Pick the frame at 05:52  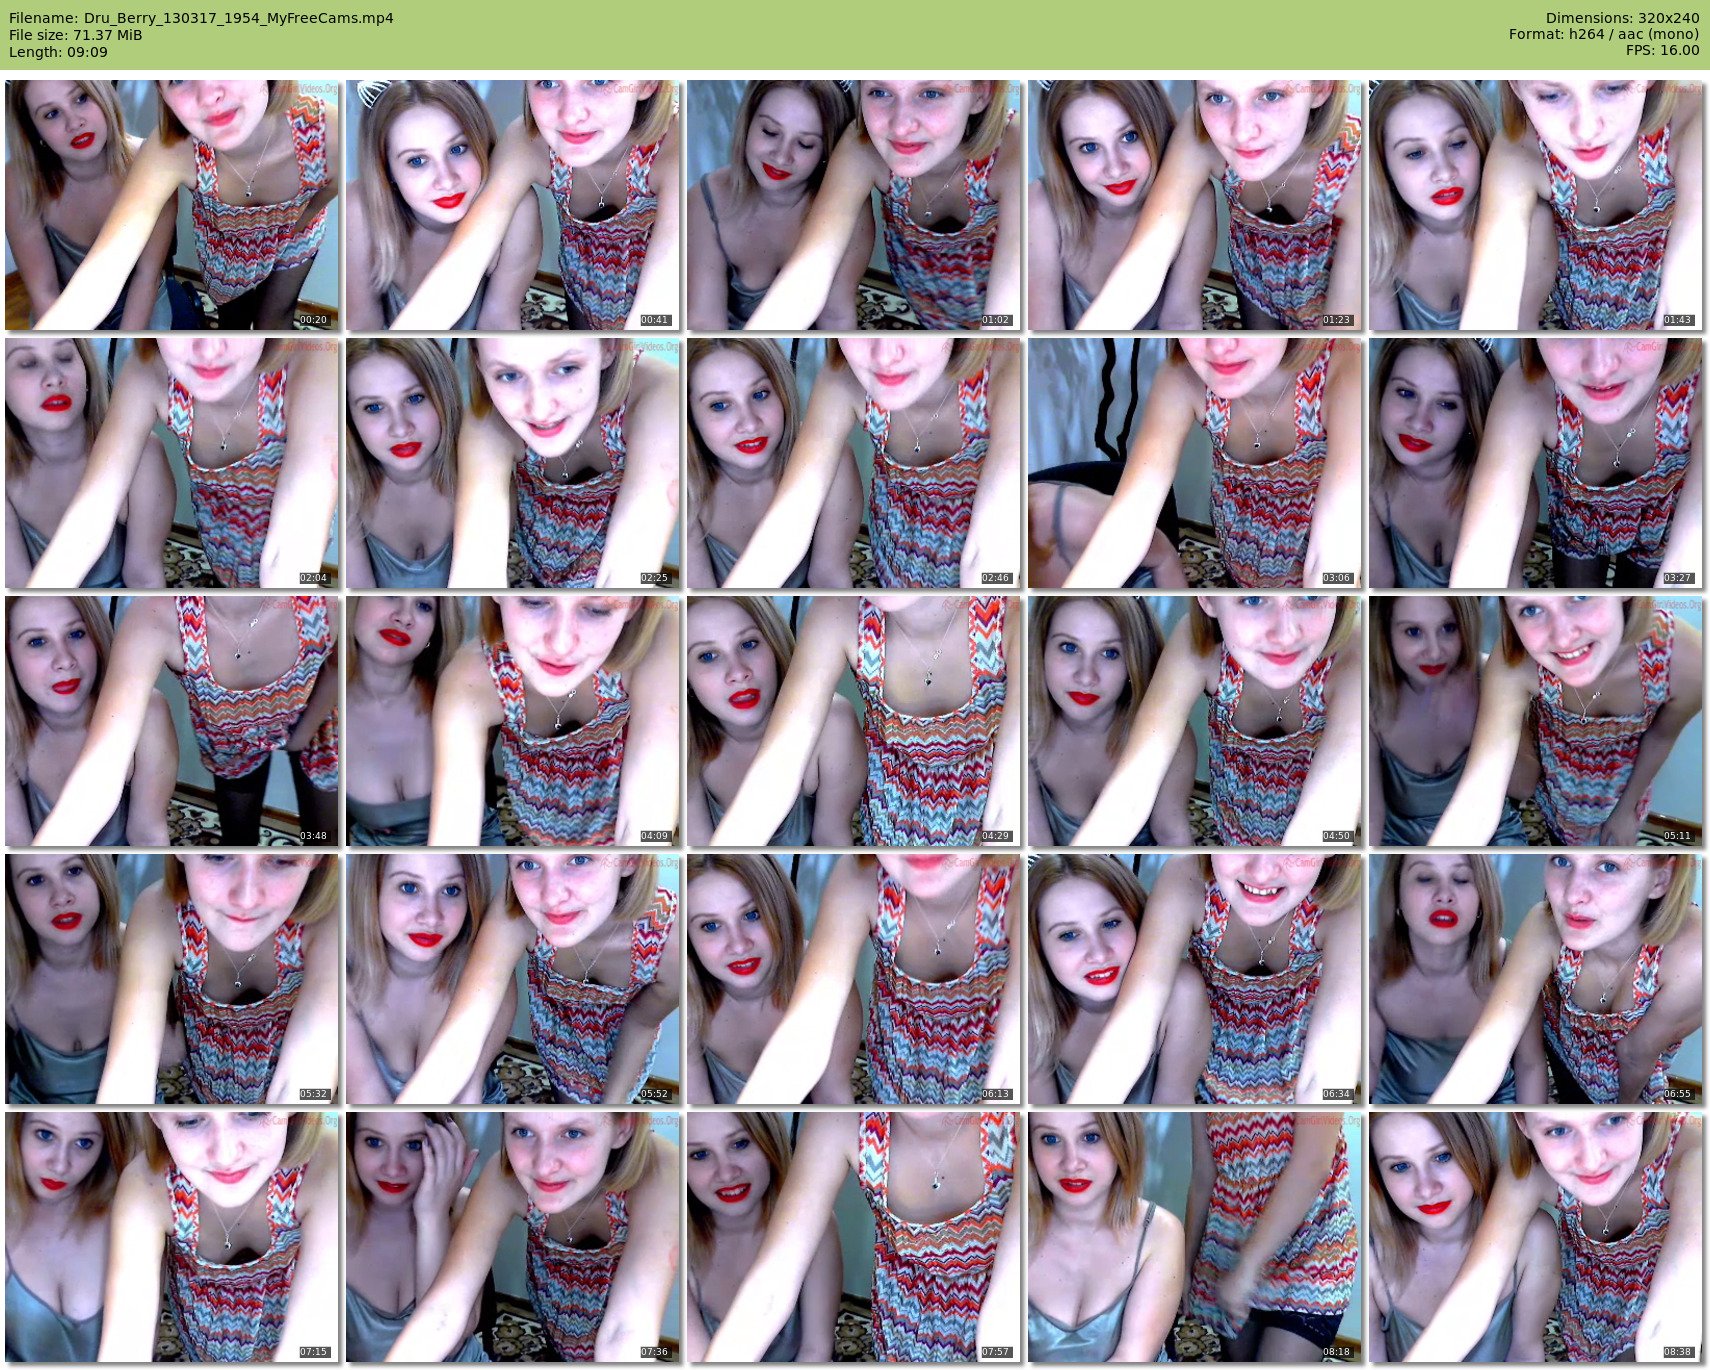tap(512, 979)
